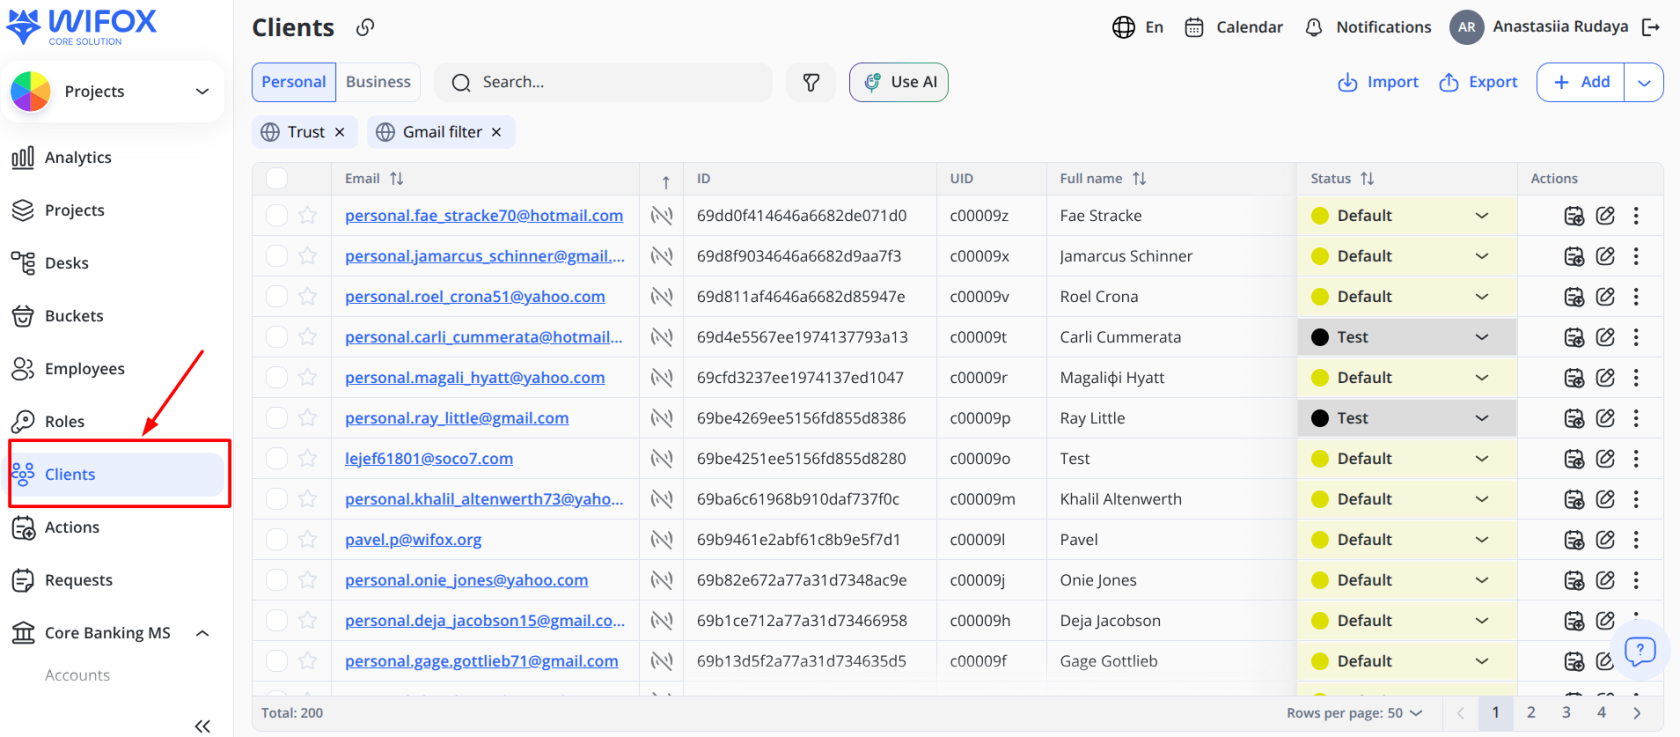
Task: Edit the Onie Jones client
Action: point(1605,580)
